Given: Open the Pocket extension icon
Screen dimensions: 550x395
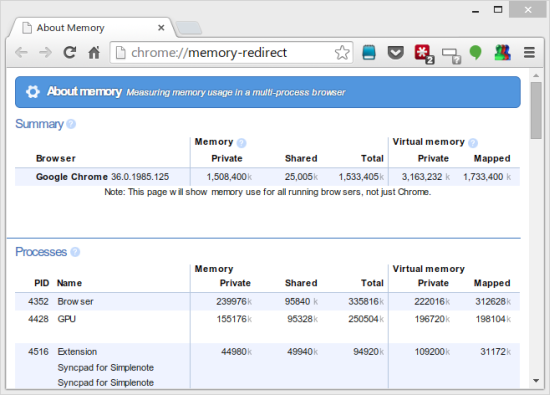Looking at the screenshot, I should [395, 53].
